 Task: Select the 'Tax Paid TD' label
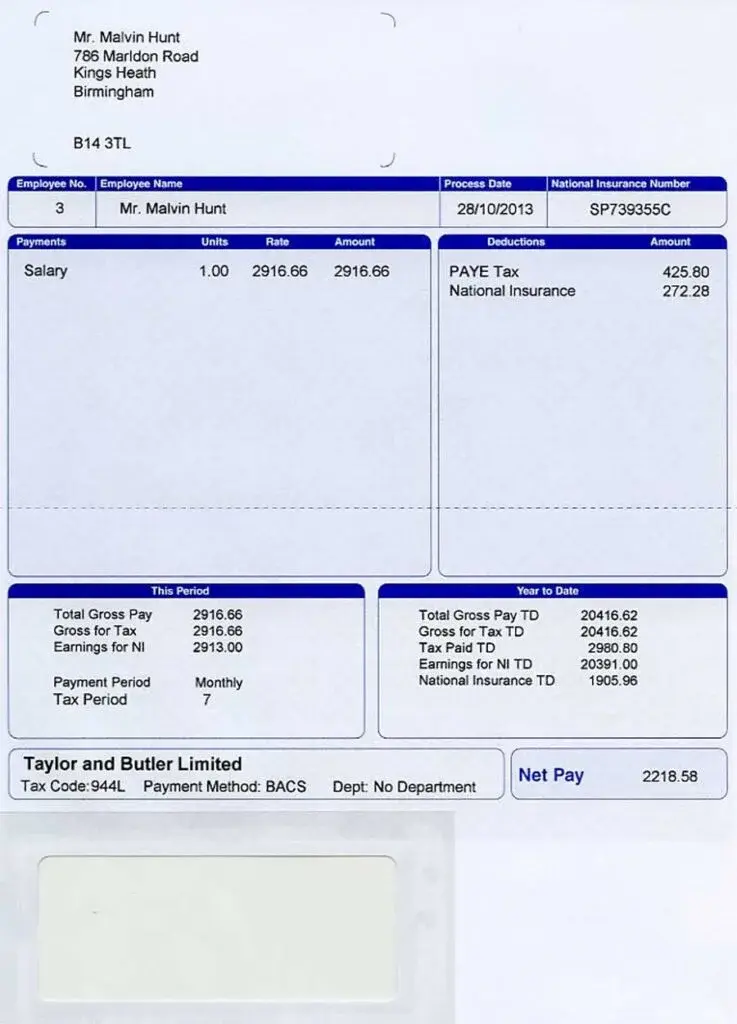[457, 648]
